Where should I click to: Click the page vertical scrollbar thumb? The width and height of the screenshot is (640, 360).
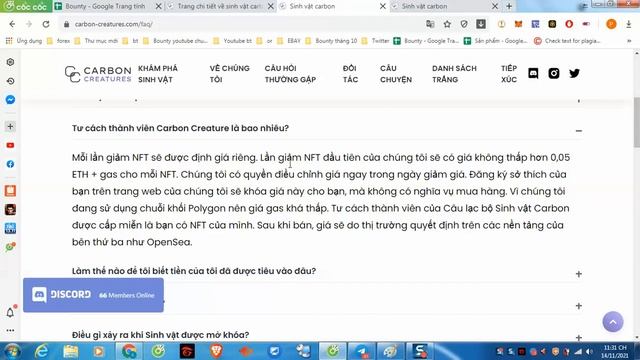point(636,122)
